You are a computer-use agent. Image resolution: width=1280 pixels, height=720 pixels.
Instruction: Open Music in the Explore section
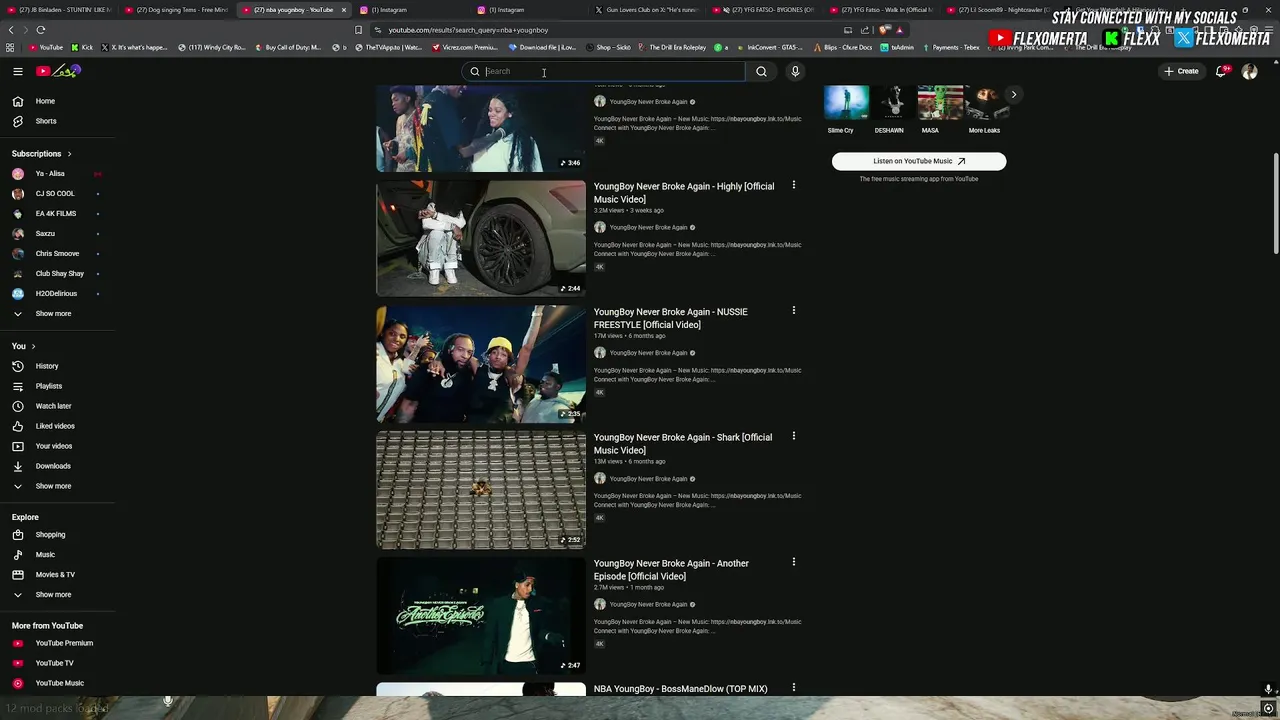(58, 554)
